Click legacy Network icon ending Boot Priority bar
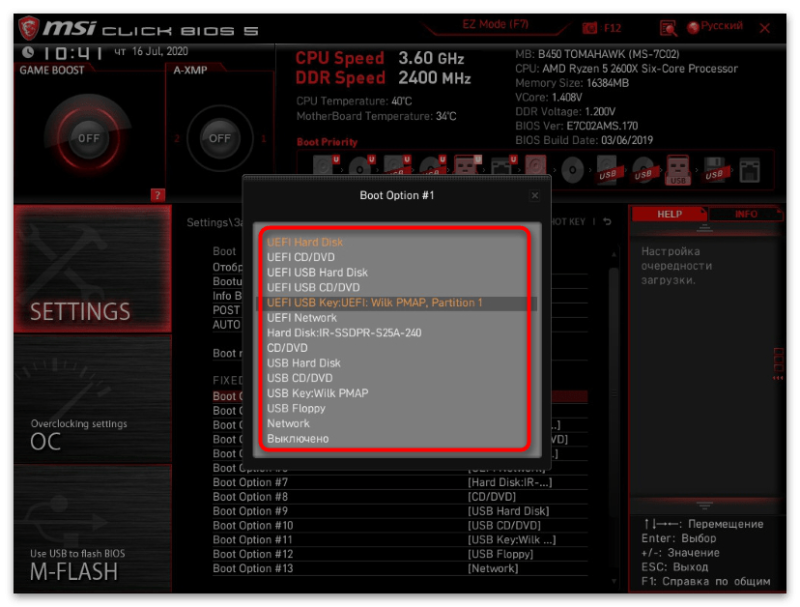The width and height of the screenshot is (800, 607). tap(749, 170)
